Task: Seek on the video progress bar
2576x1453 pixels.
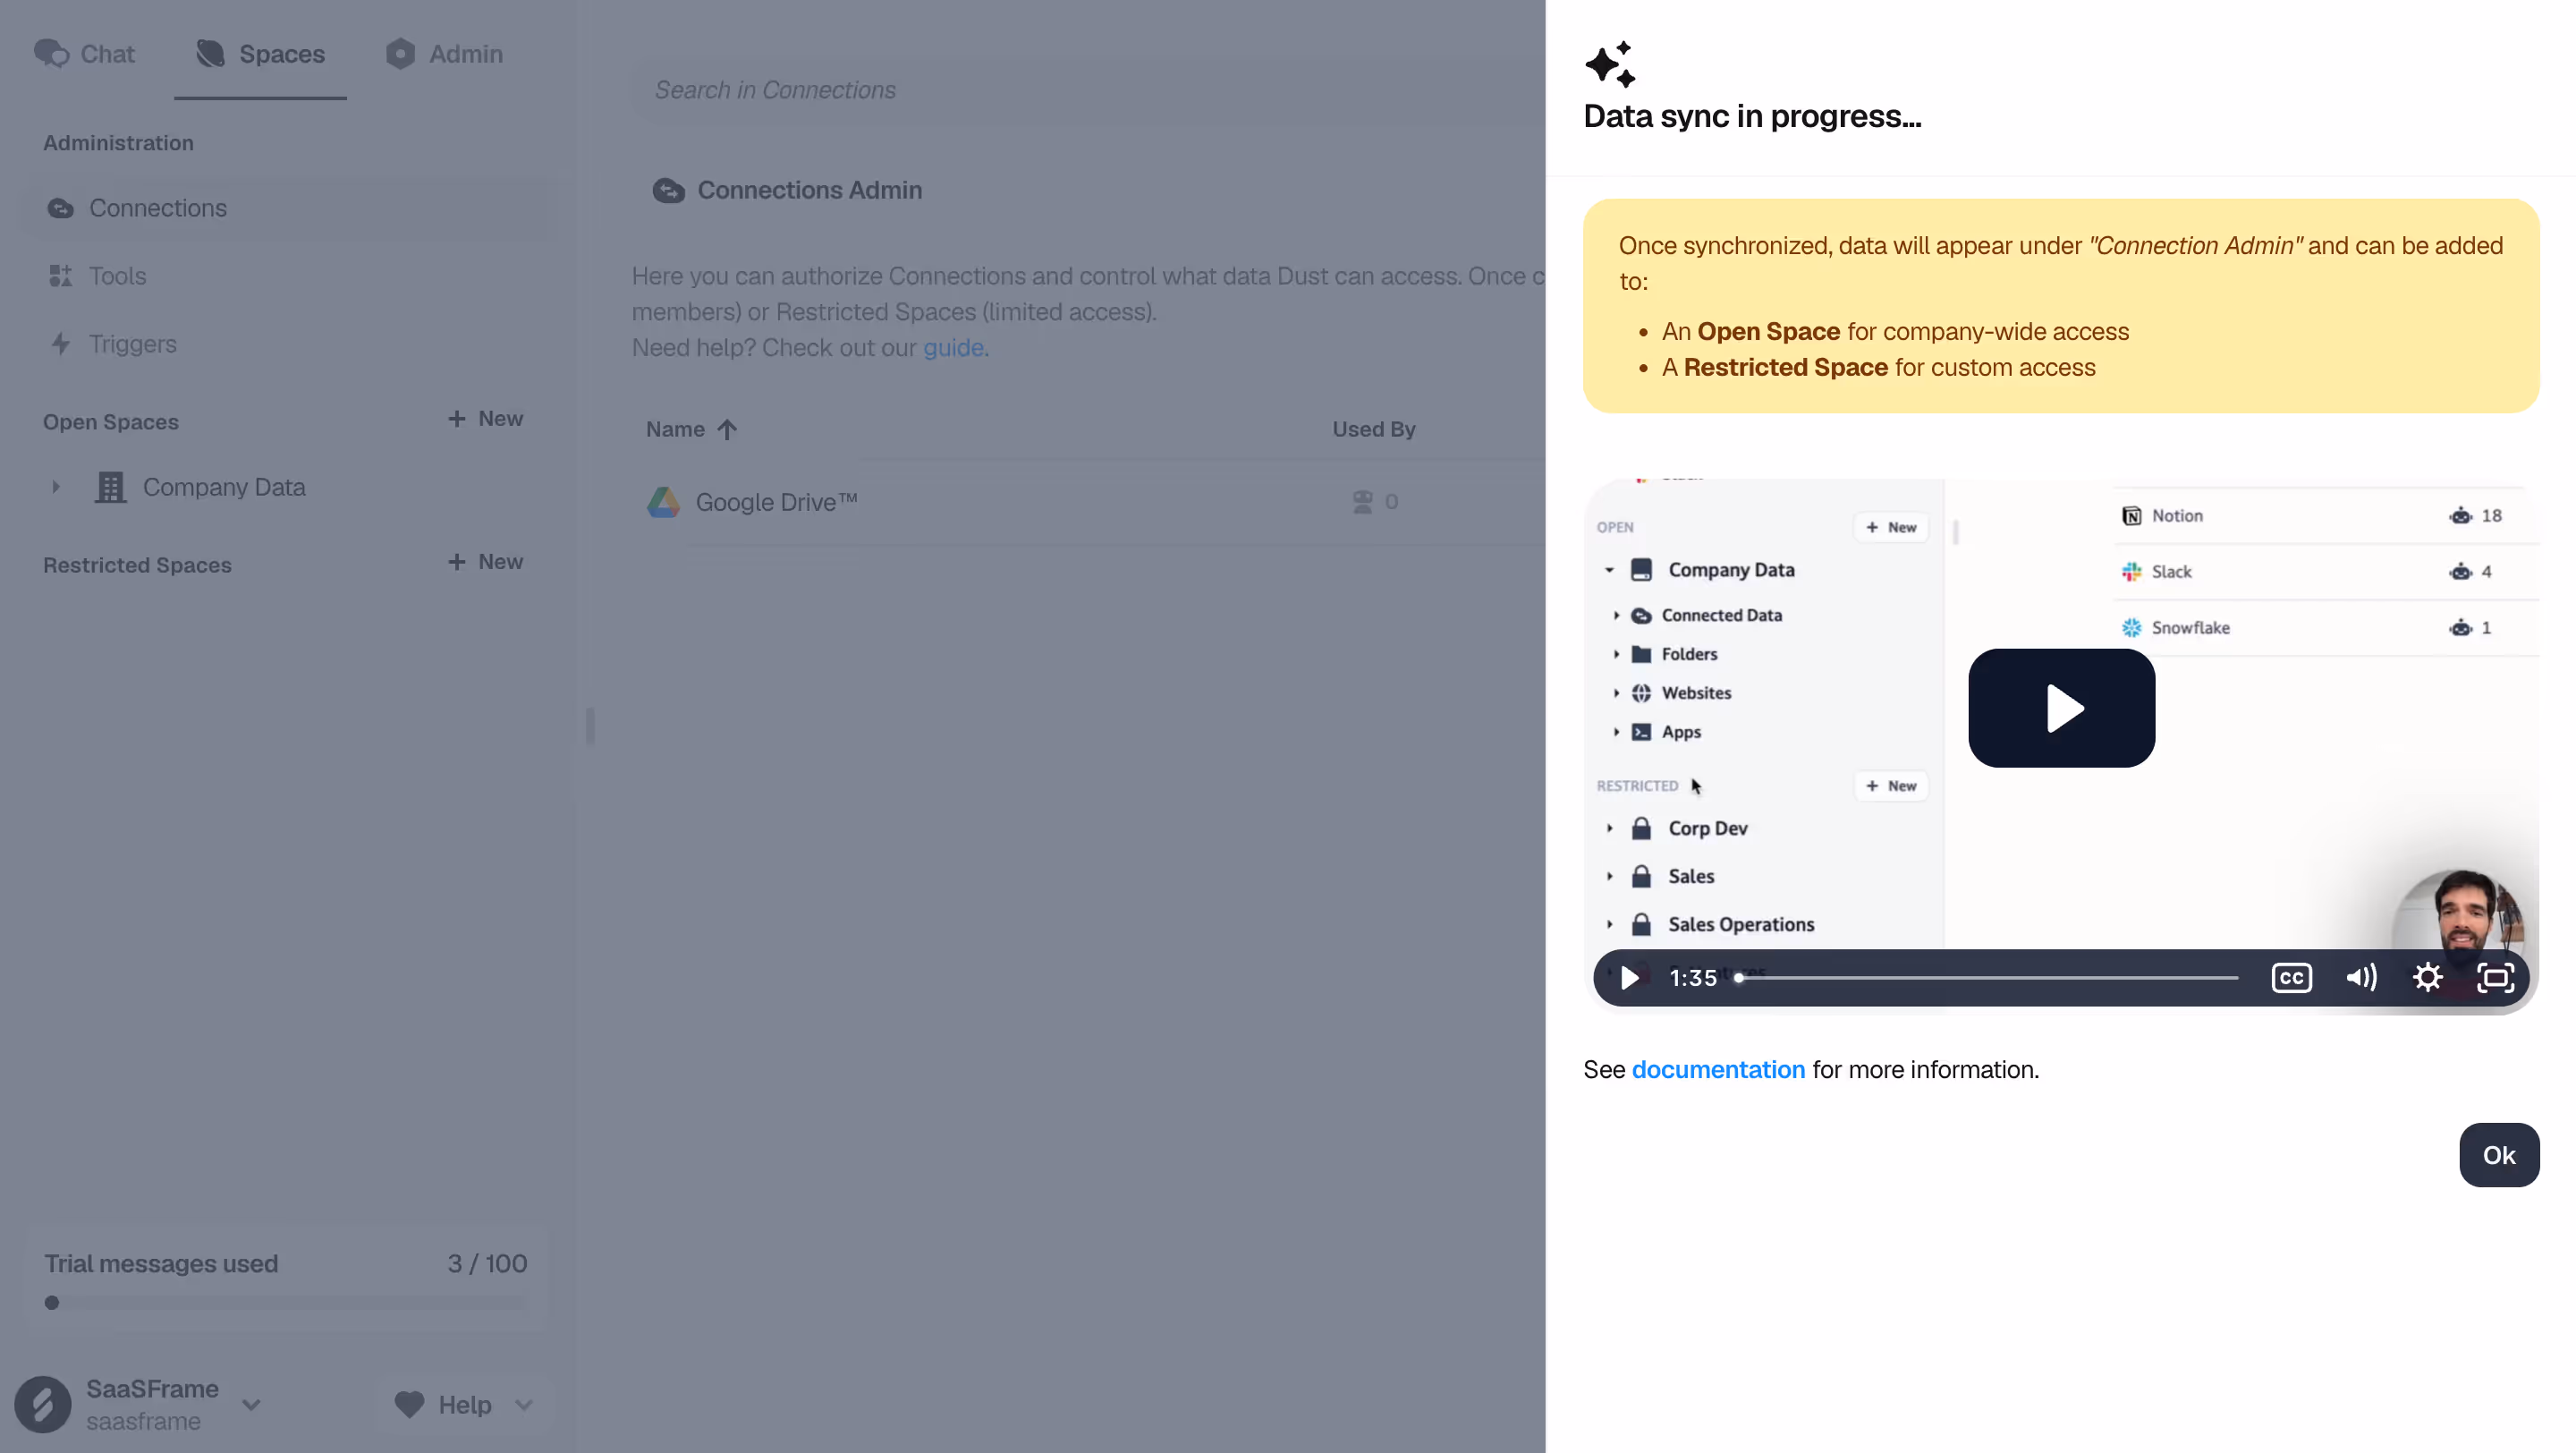Action: 1987,977
